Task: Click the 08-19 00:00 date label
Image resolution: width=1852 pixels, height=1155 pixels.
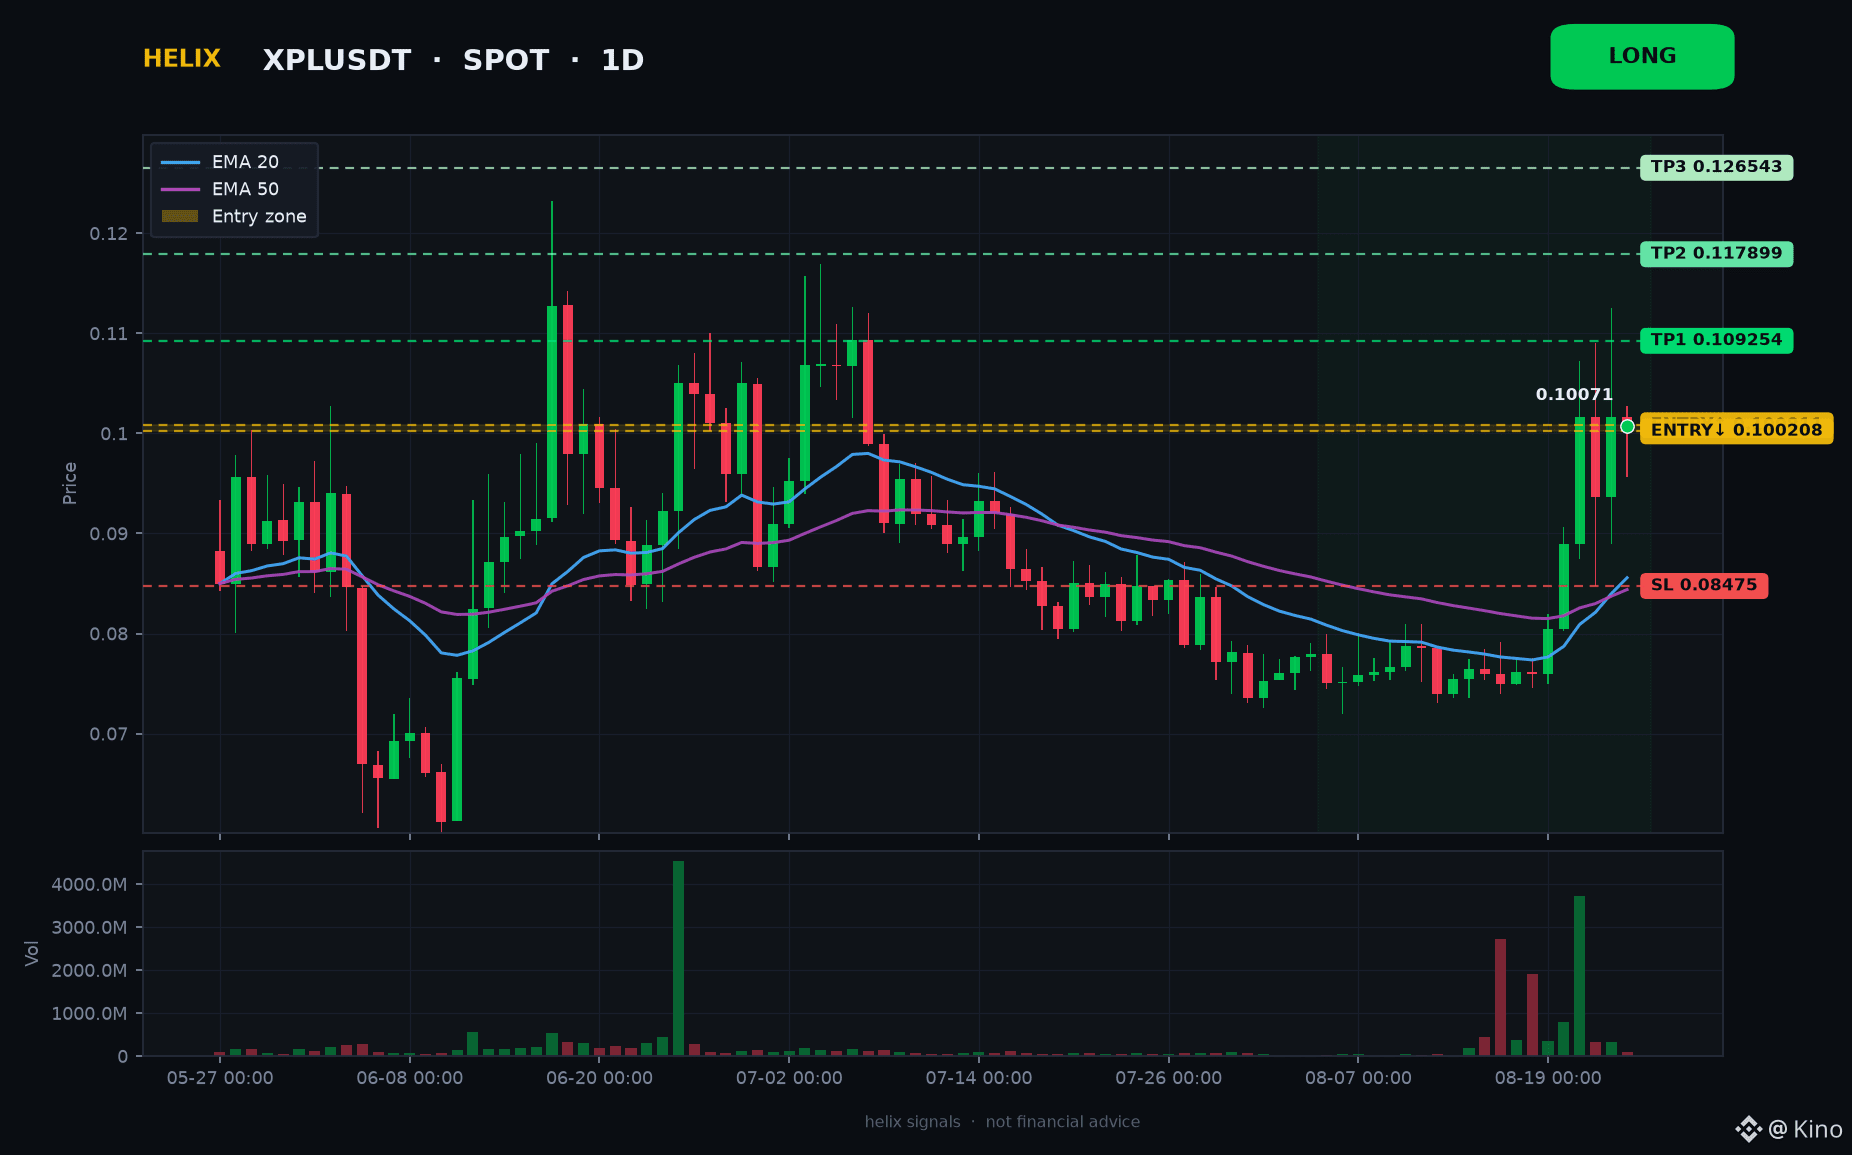Action: [1548, 1078]
